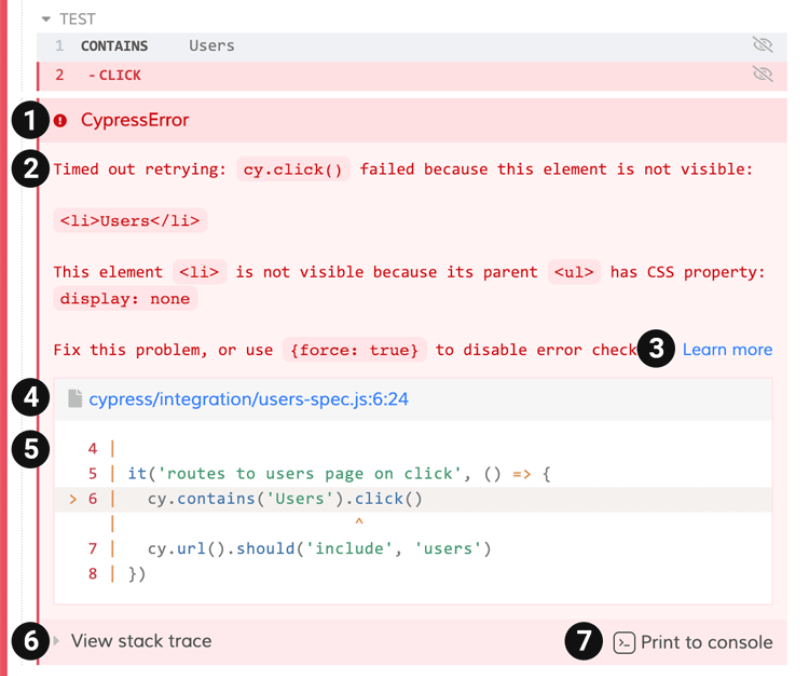Open the Learn more link
Image resolution: width=800 pixels, height=676 pixels.
(727, 349)
